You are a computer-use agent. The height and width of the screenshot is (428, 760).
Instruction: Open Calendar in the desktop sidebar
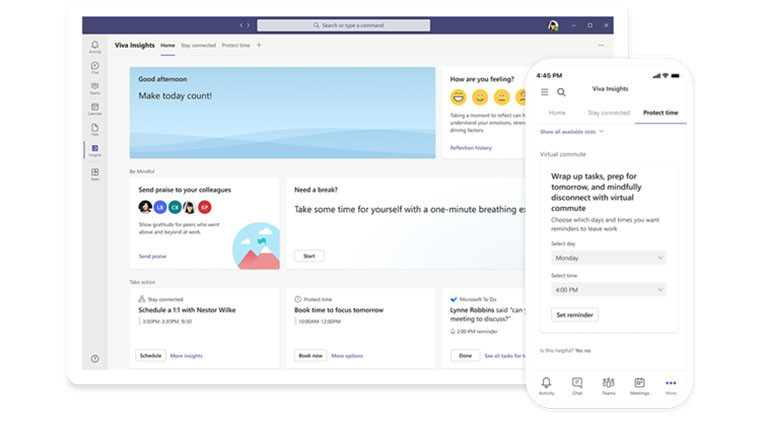point(95,109)
